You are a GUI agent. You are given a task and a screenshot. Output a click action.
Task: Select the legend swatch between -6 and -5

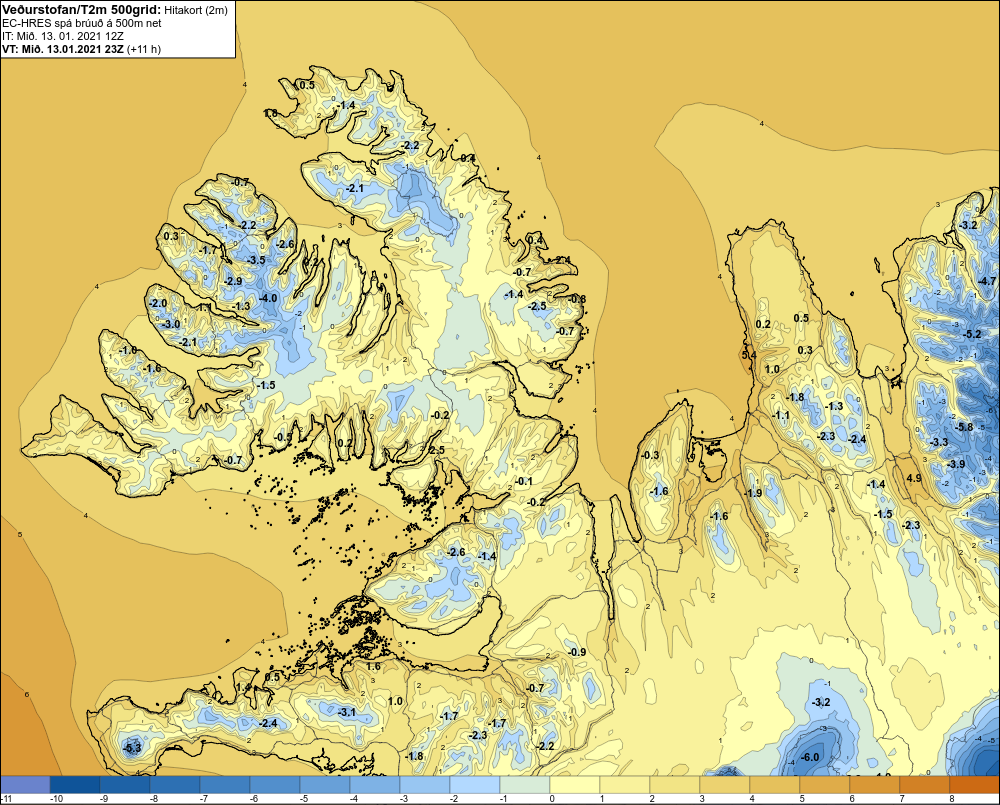coord(275,785)
